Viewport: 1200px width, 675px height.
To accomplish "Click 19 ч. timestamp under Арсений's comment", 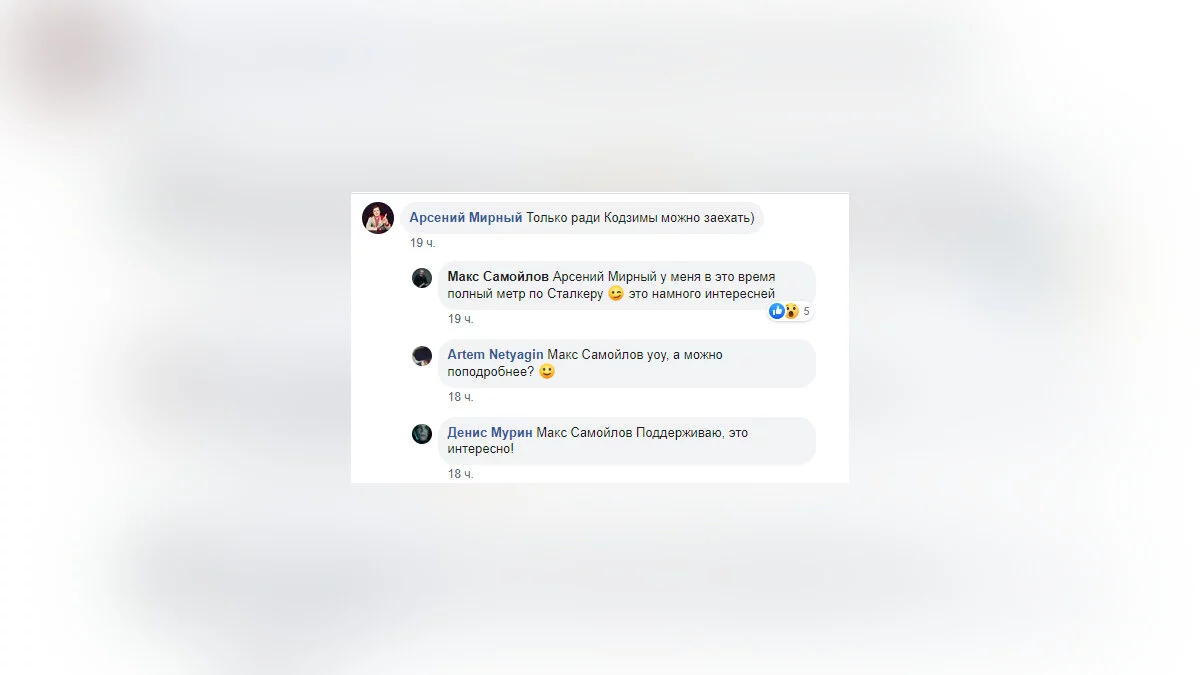I will pos(423,243).
